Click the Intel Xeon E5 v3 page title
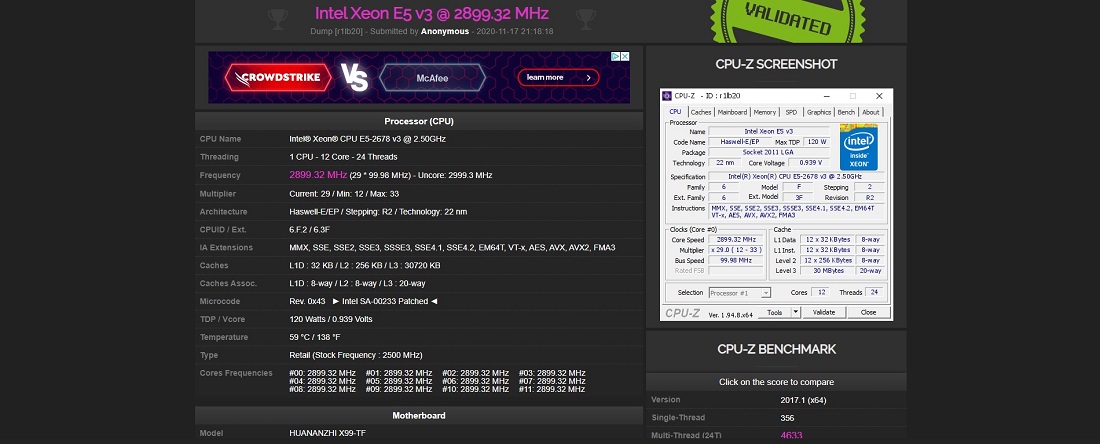Screen dimensions: 1100x444 tap(431, 13)
